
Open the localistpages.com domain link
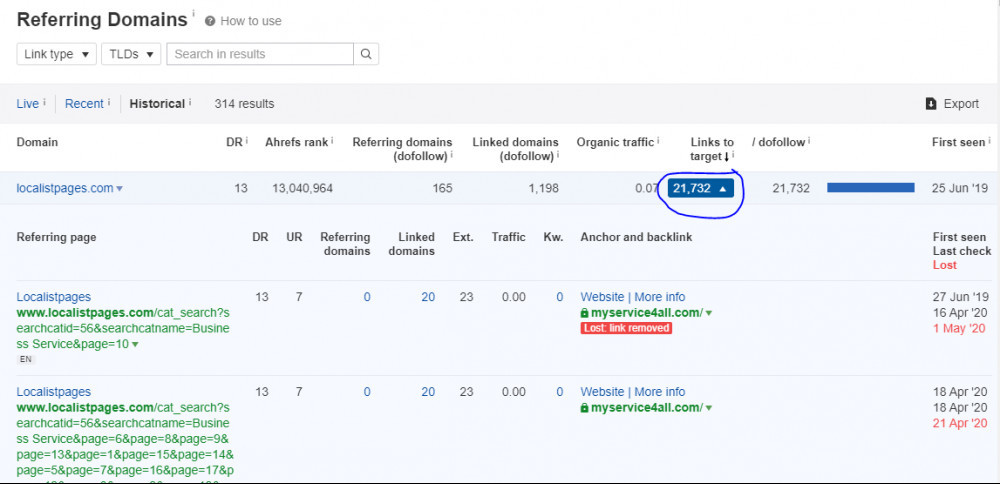pos(65,188)
